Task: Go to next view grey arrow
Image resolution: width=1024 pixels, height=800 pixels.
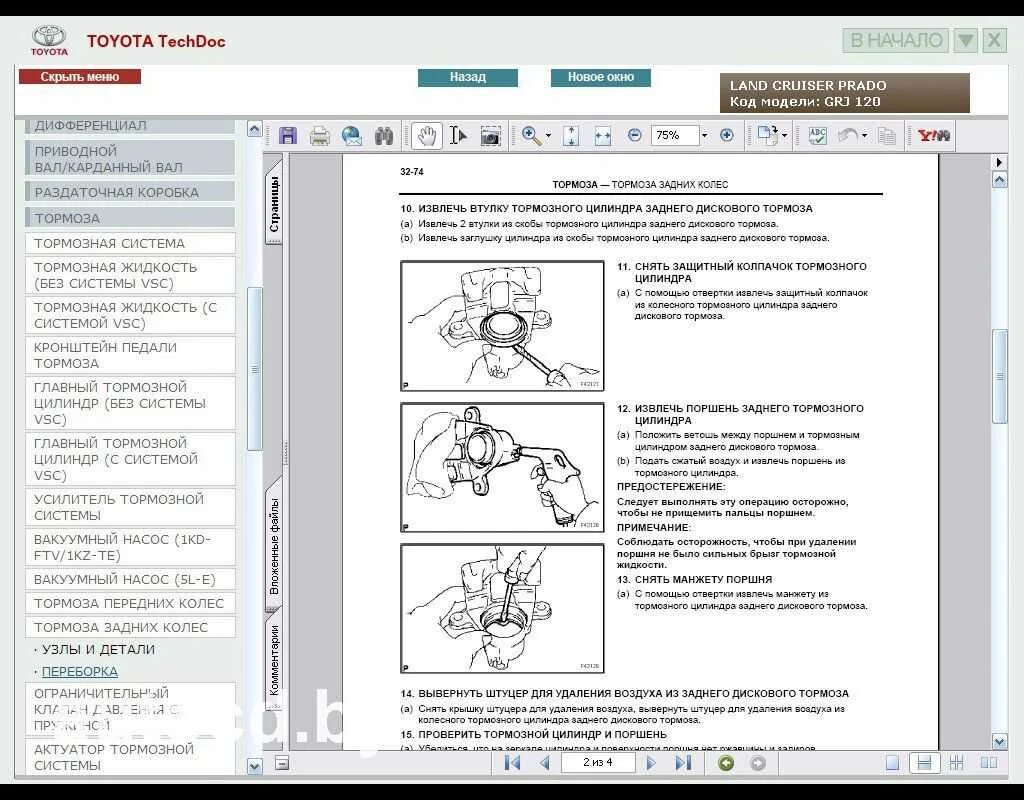Action: tap(758, 763)
